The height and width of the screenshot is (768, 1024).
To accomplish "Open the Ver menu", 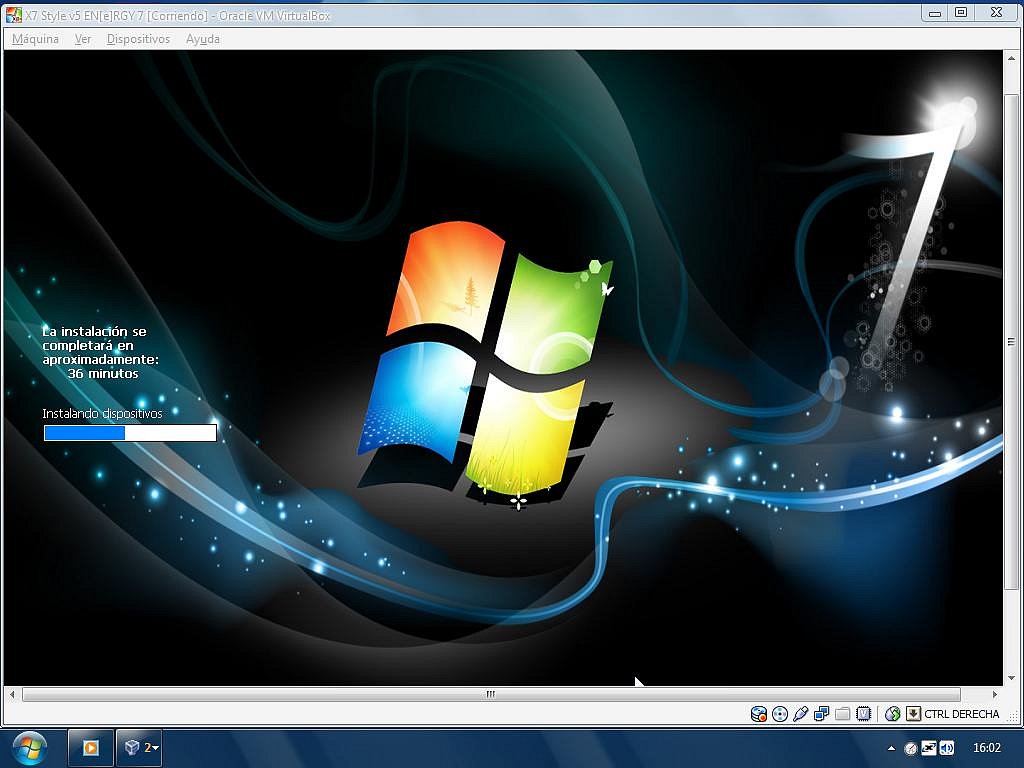I will [x=83, y=39].
